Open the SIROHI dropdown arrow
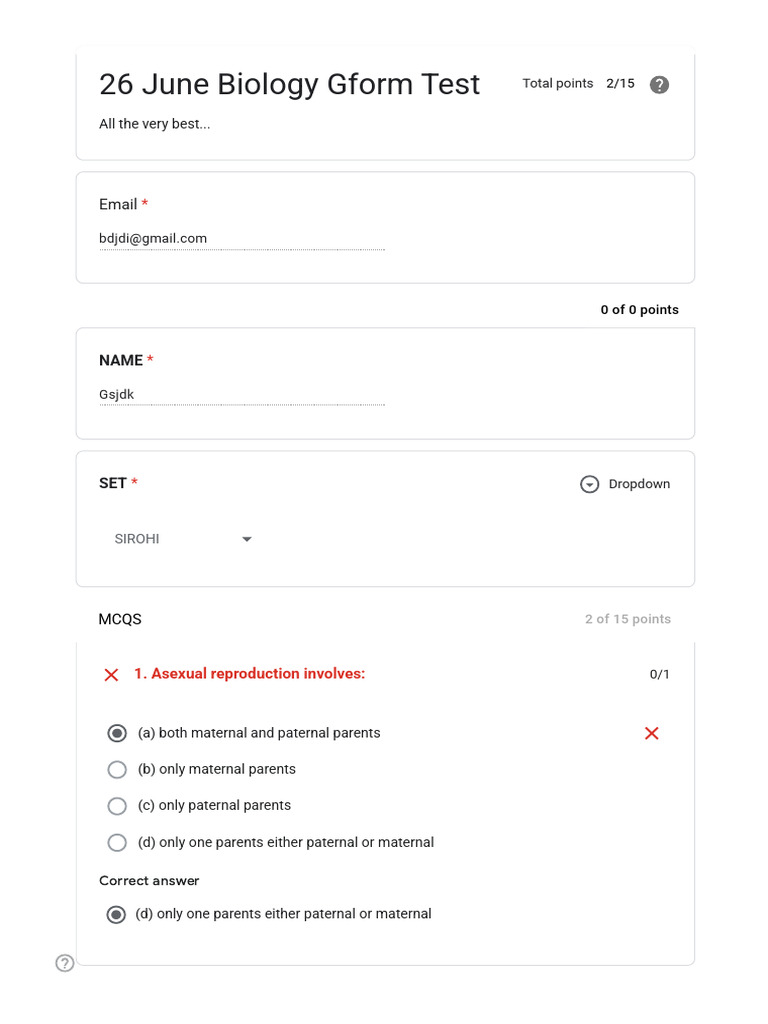768x1024 pixels. [247, 539]
